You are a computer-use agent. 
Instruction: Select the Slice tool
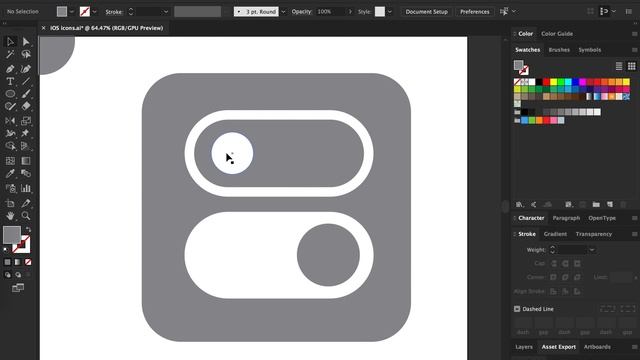pyautogui.click(x=26, y=203)
